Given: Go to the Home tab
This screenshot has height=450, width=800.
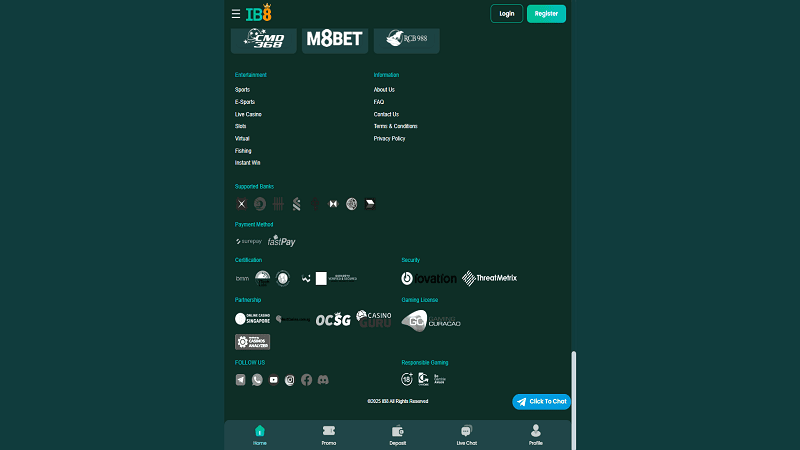Looking at the screenshot, I should point(260,434).
